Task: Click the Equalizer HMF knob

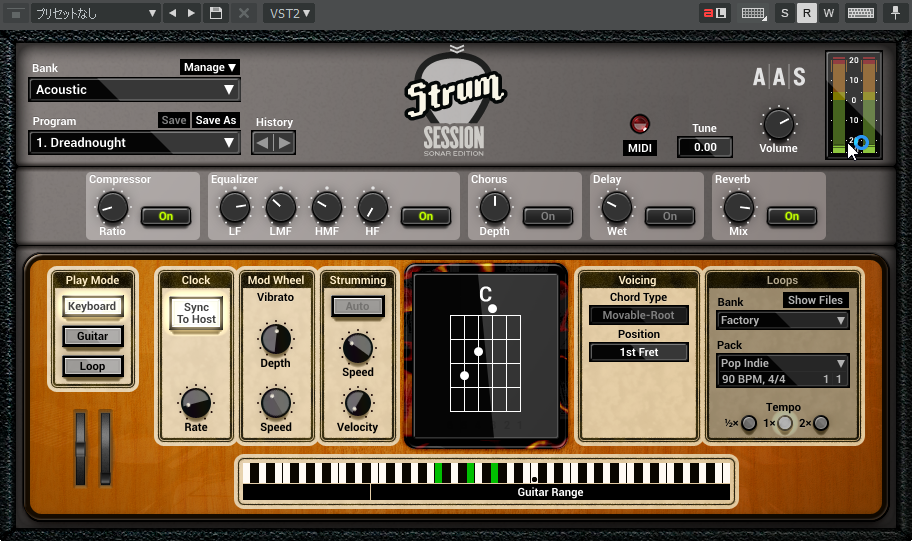Action: point(326,208)
